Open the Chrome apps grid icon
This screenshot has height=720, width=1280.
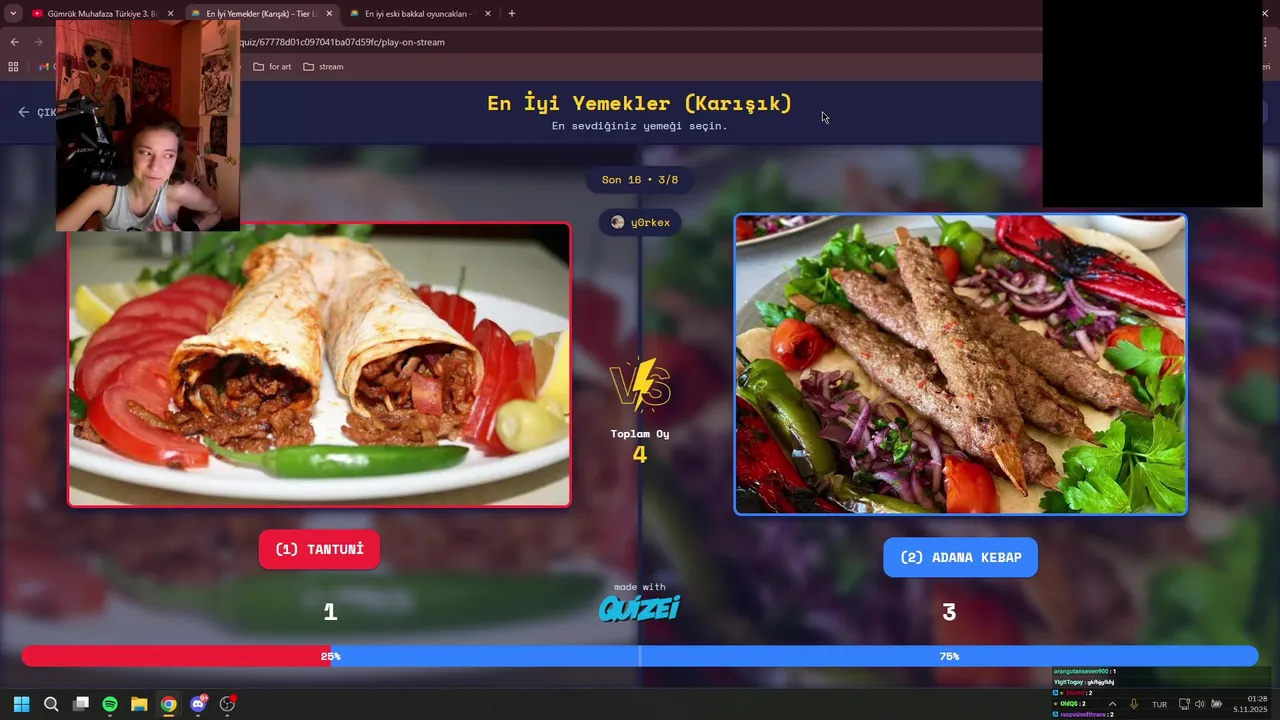pyautogui.click(x=13, y=67)
